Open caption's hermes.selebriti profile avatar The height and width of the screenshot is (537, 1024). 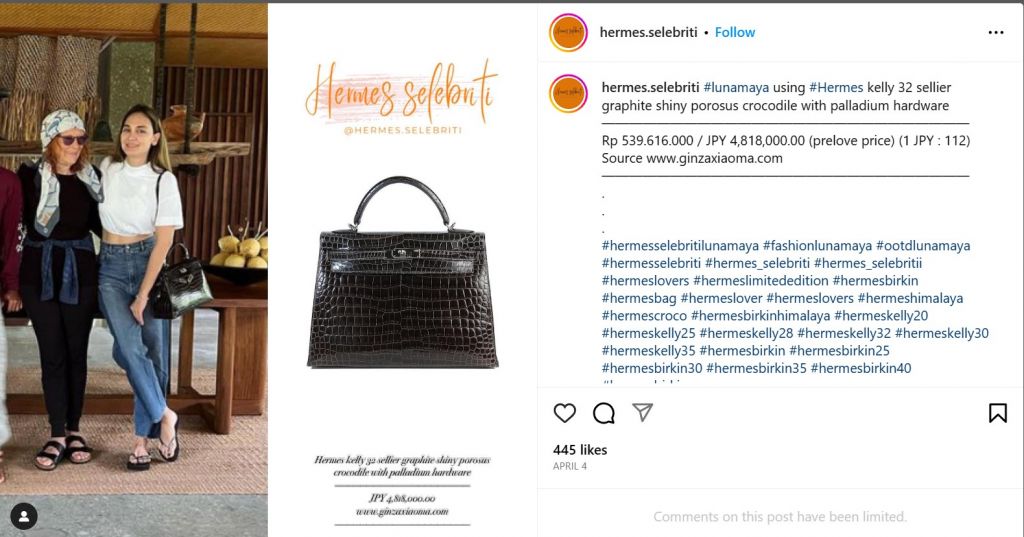(x=569, y=93)
